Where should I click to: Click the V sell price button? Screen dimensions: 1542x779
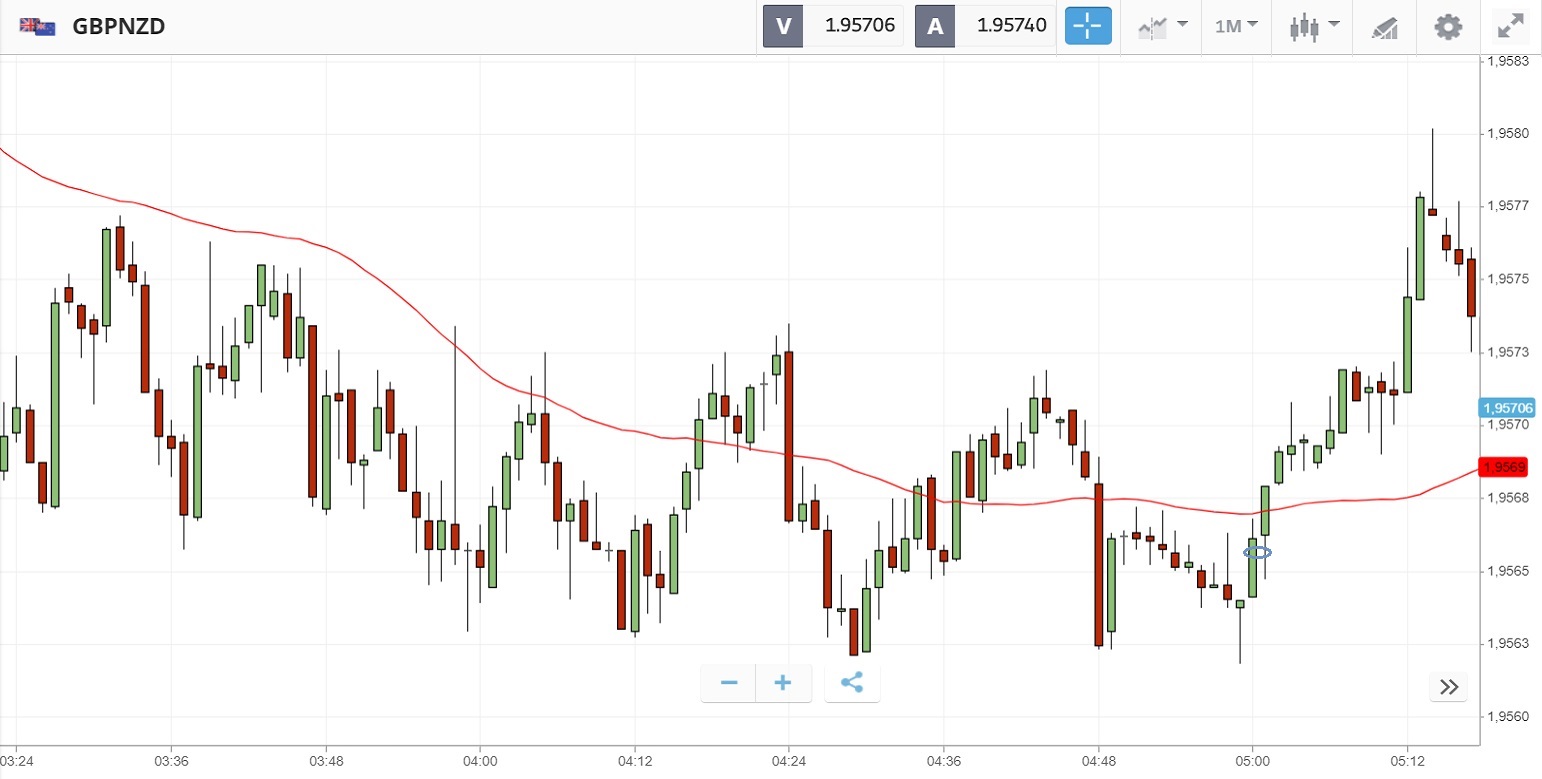pyautogui.click(x=833, y=26)
